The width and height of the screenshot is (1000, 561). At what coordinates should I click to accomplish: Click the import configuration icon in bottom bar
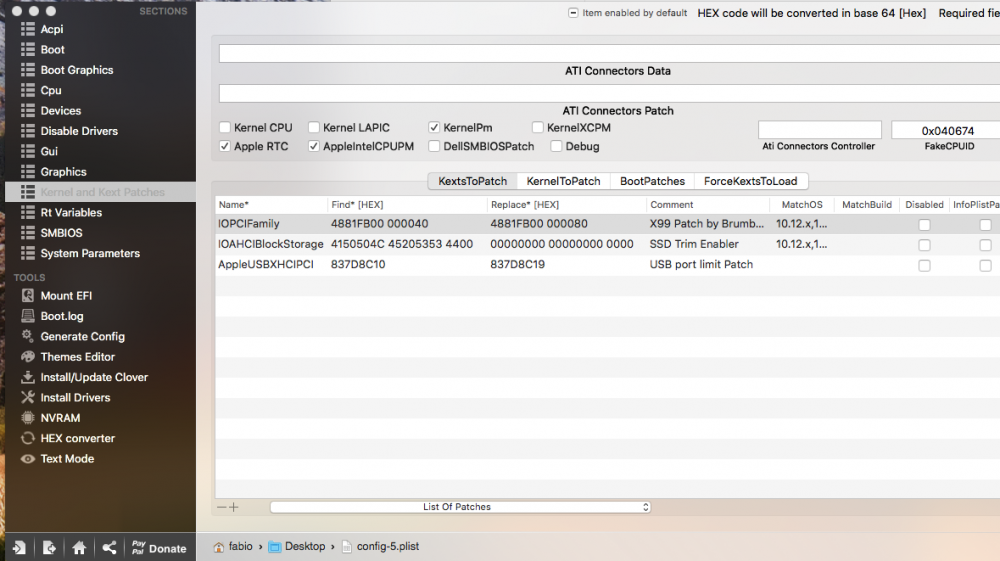19,548
